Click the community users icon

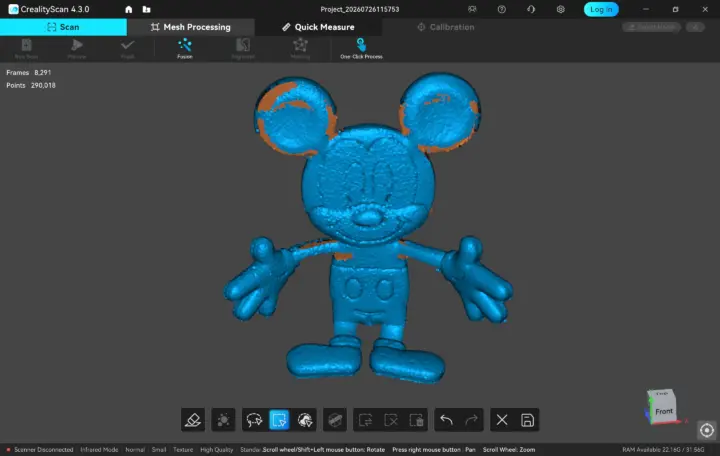point(472,9)
